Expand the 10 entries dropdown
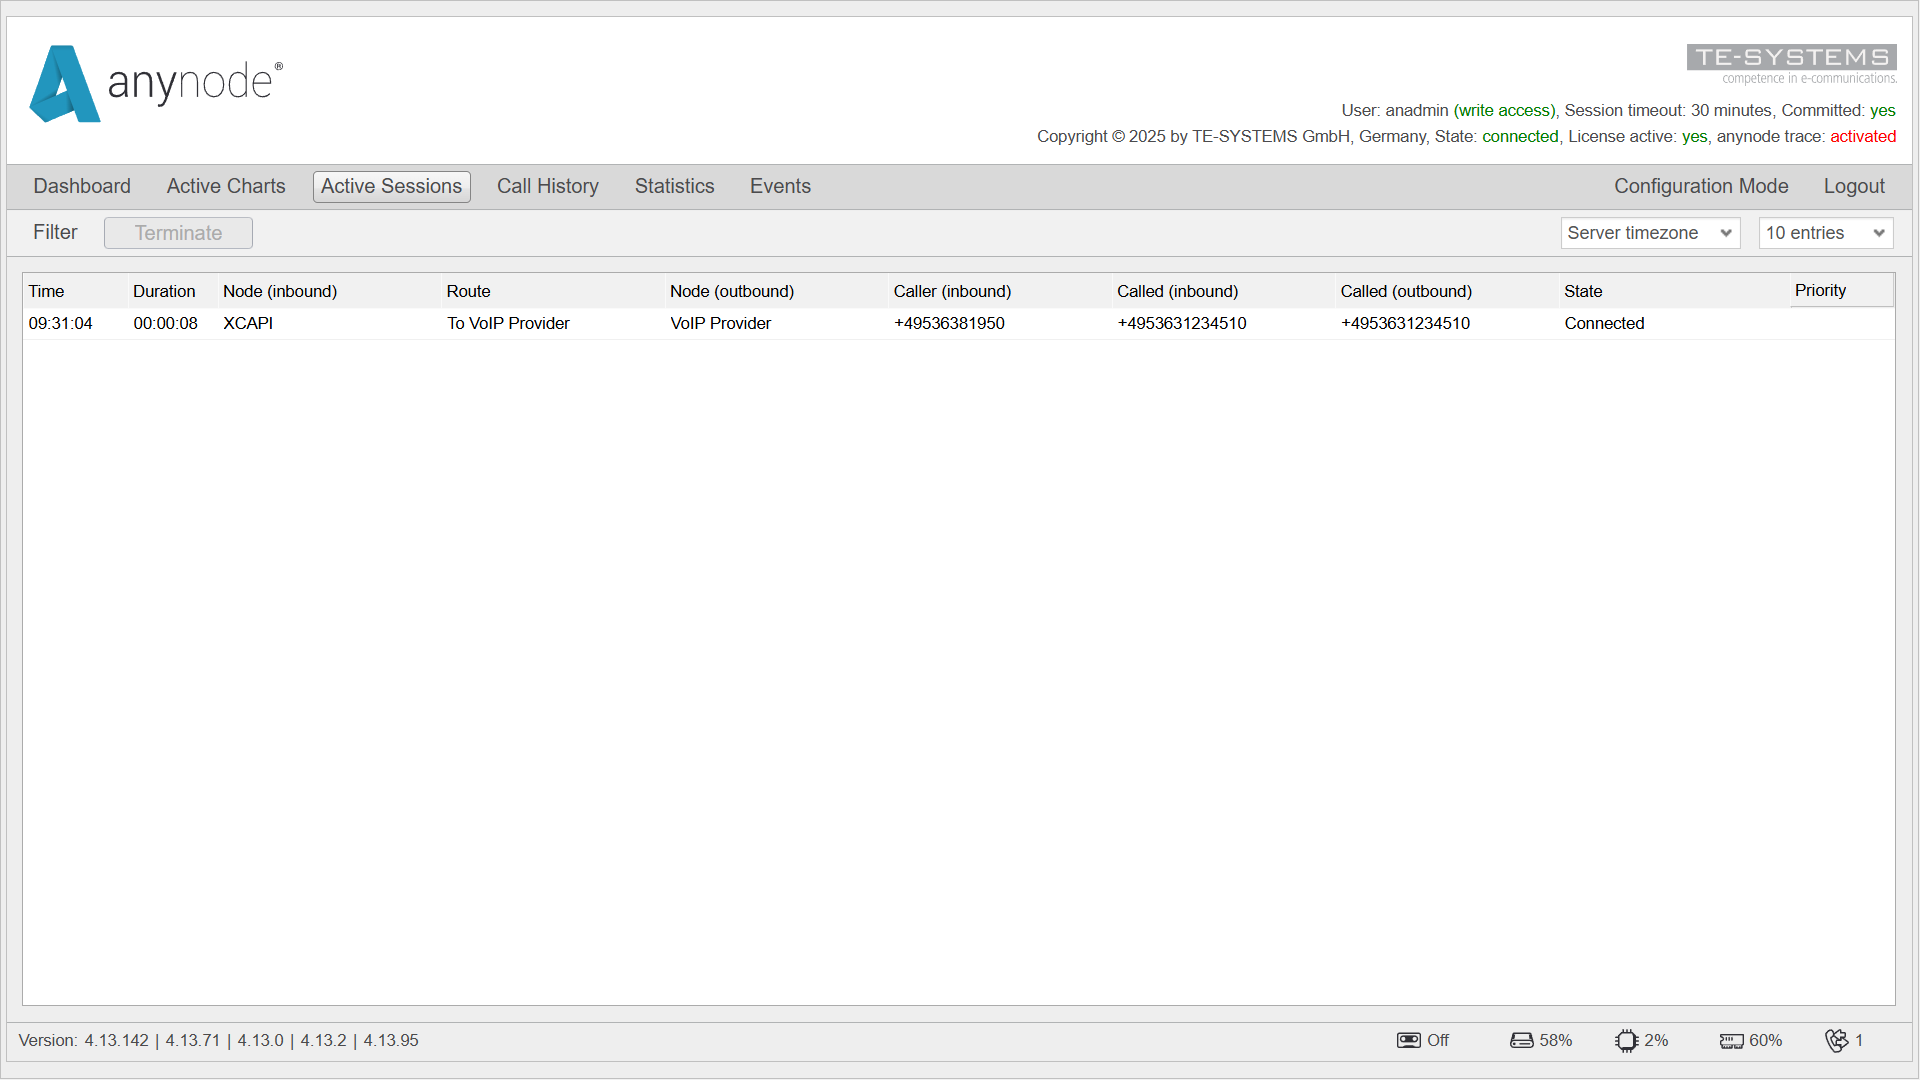The image size is (1920, 1080). [1825, 233]
